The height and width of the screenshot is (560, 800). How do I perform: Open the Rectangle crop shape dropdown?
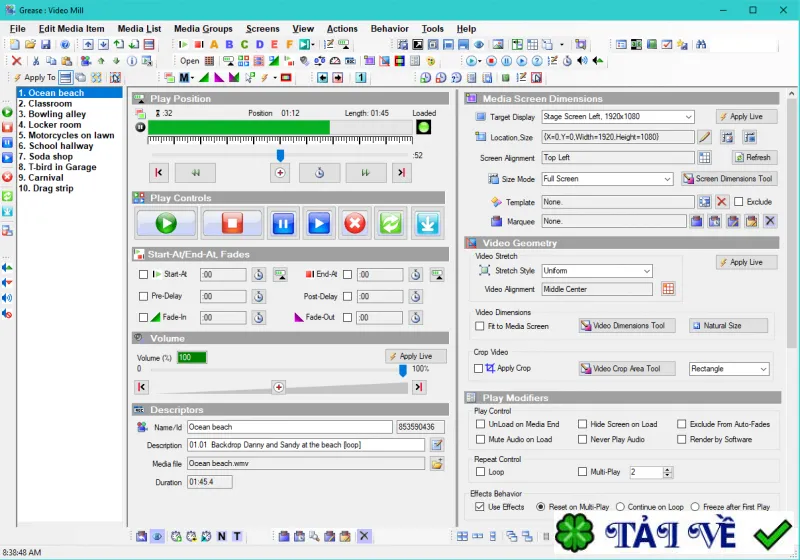pyautogui.click(x=729, y=369)
